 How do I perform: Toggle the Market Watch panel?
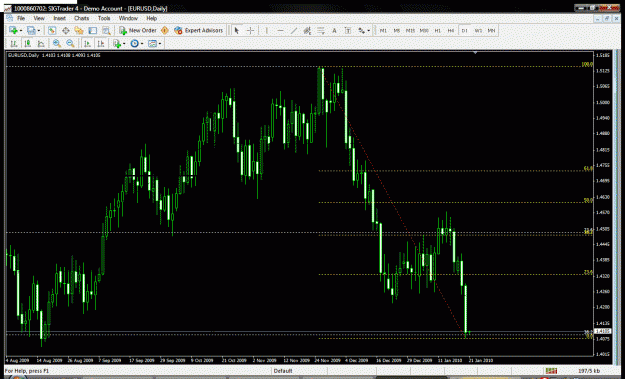[52, 30]
